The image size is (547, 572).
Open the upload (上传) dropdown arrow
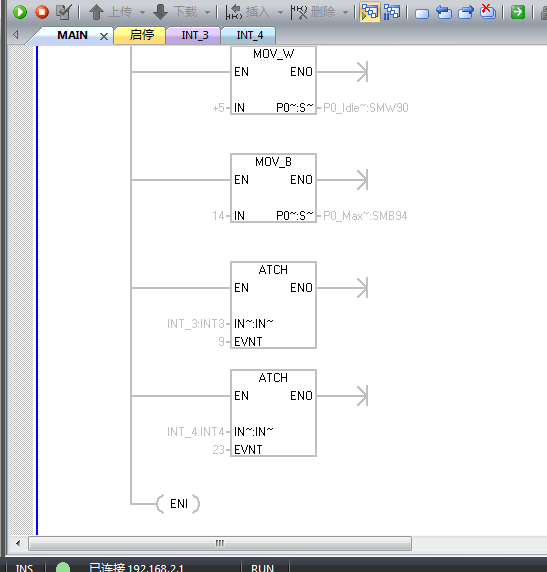142,12
